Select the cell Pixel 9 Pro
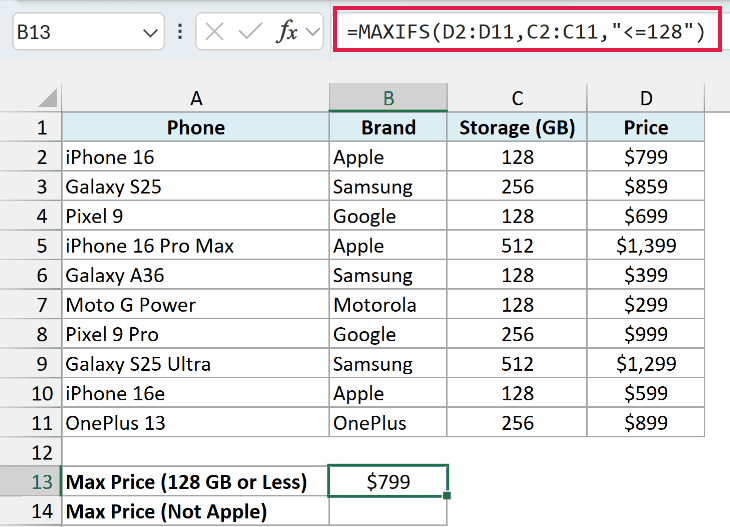Image resolution: width=730 pixels, height=527 pixels. (196, 334)
